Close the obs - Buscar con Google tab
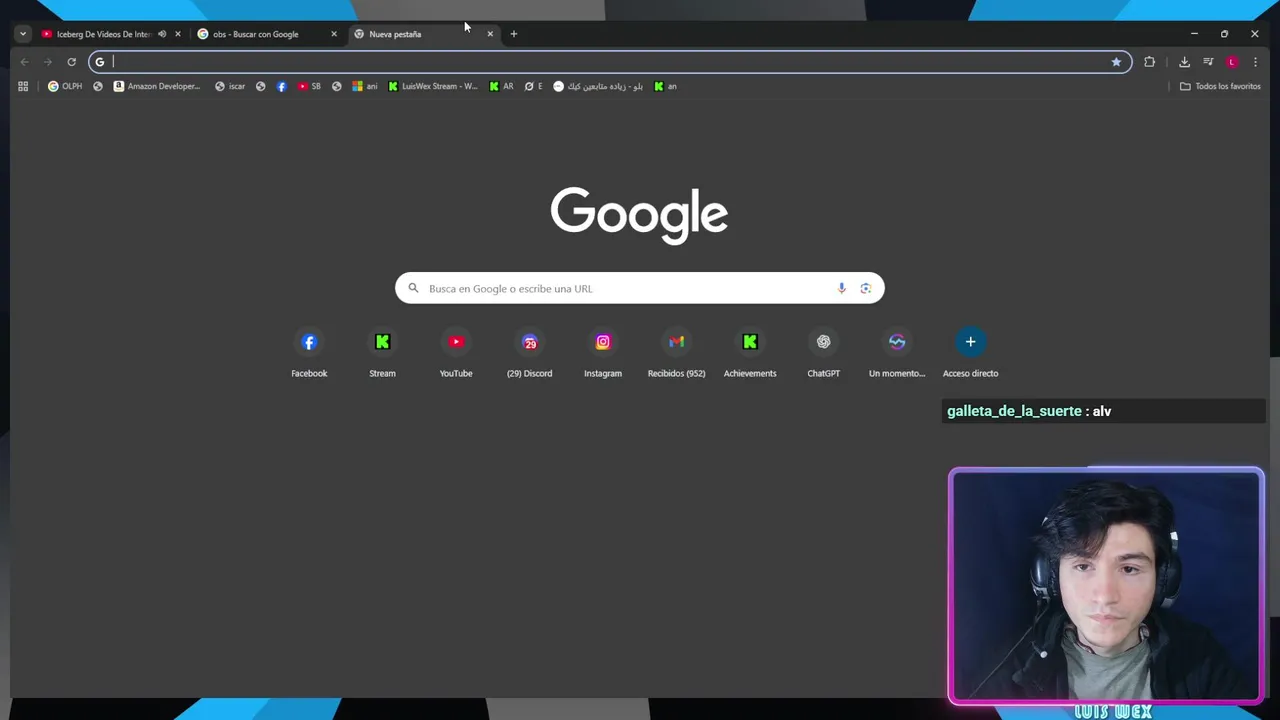 coord(334,34)
